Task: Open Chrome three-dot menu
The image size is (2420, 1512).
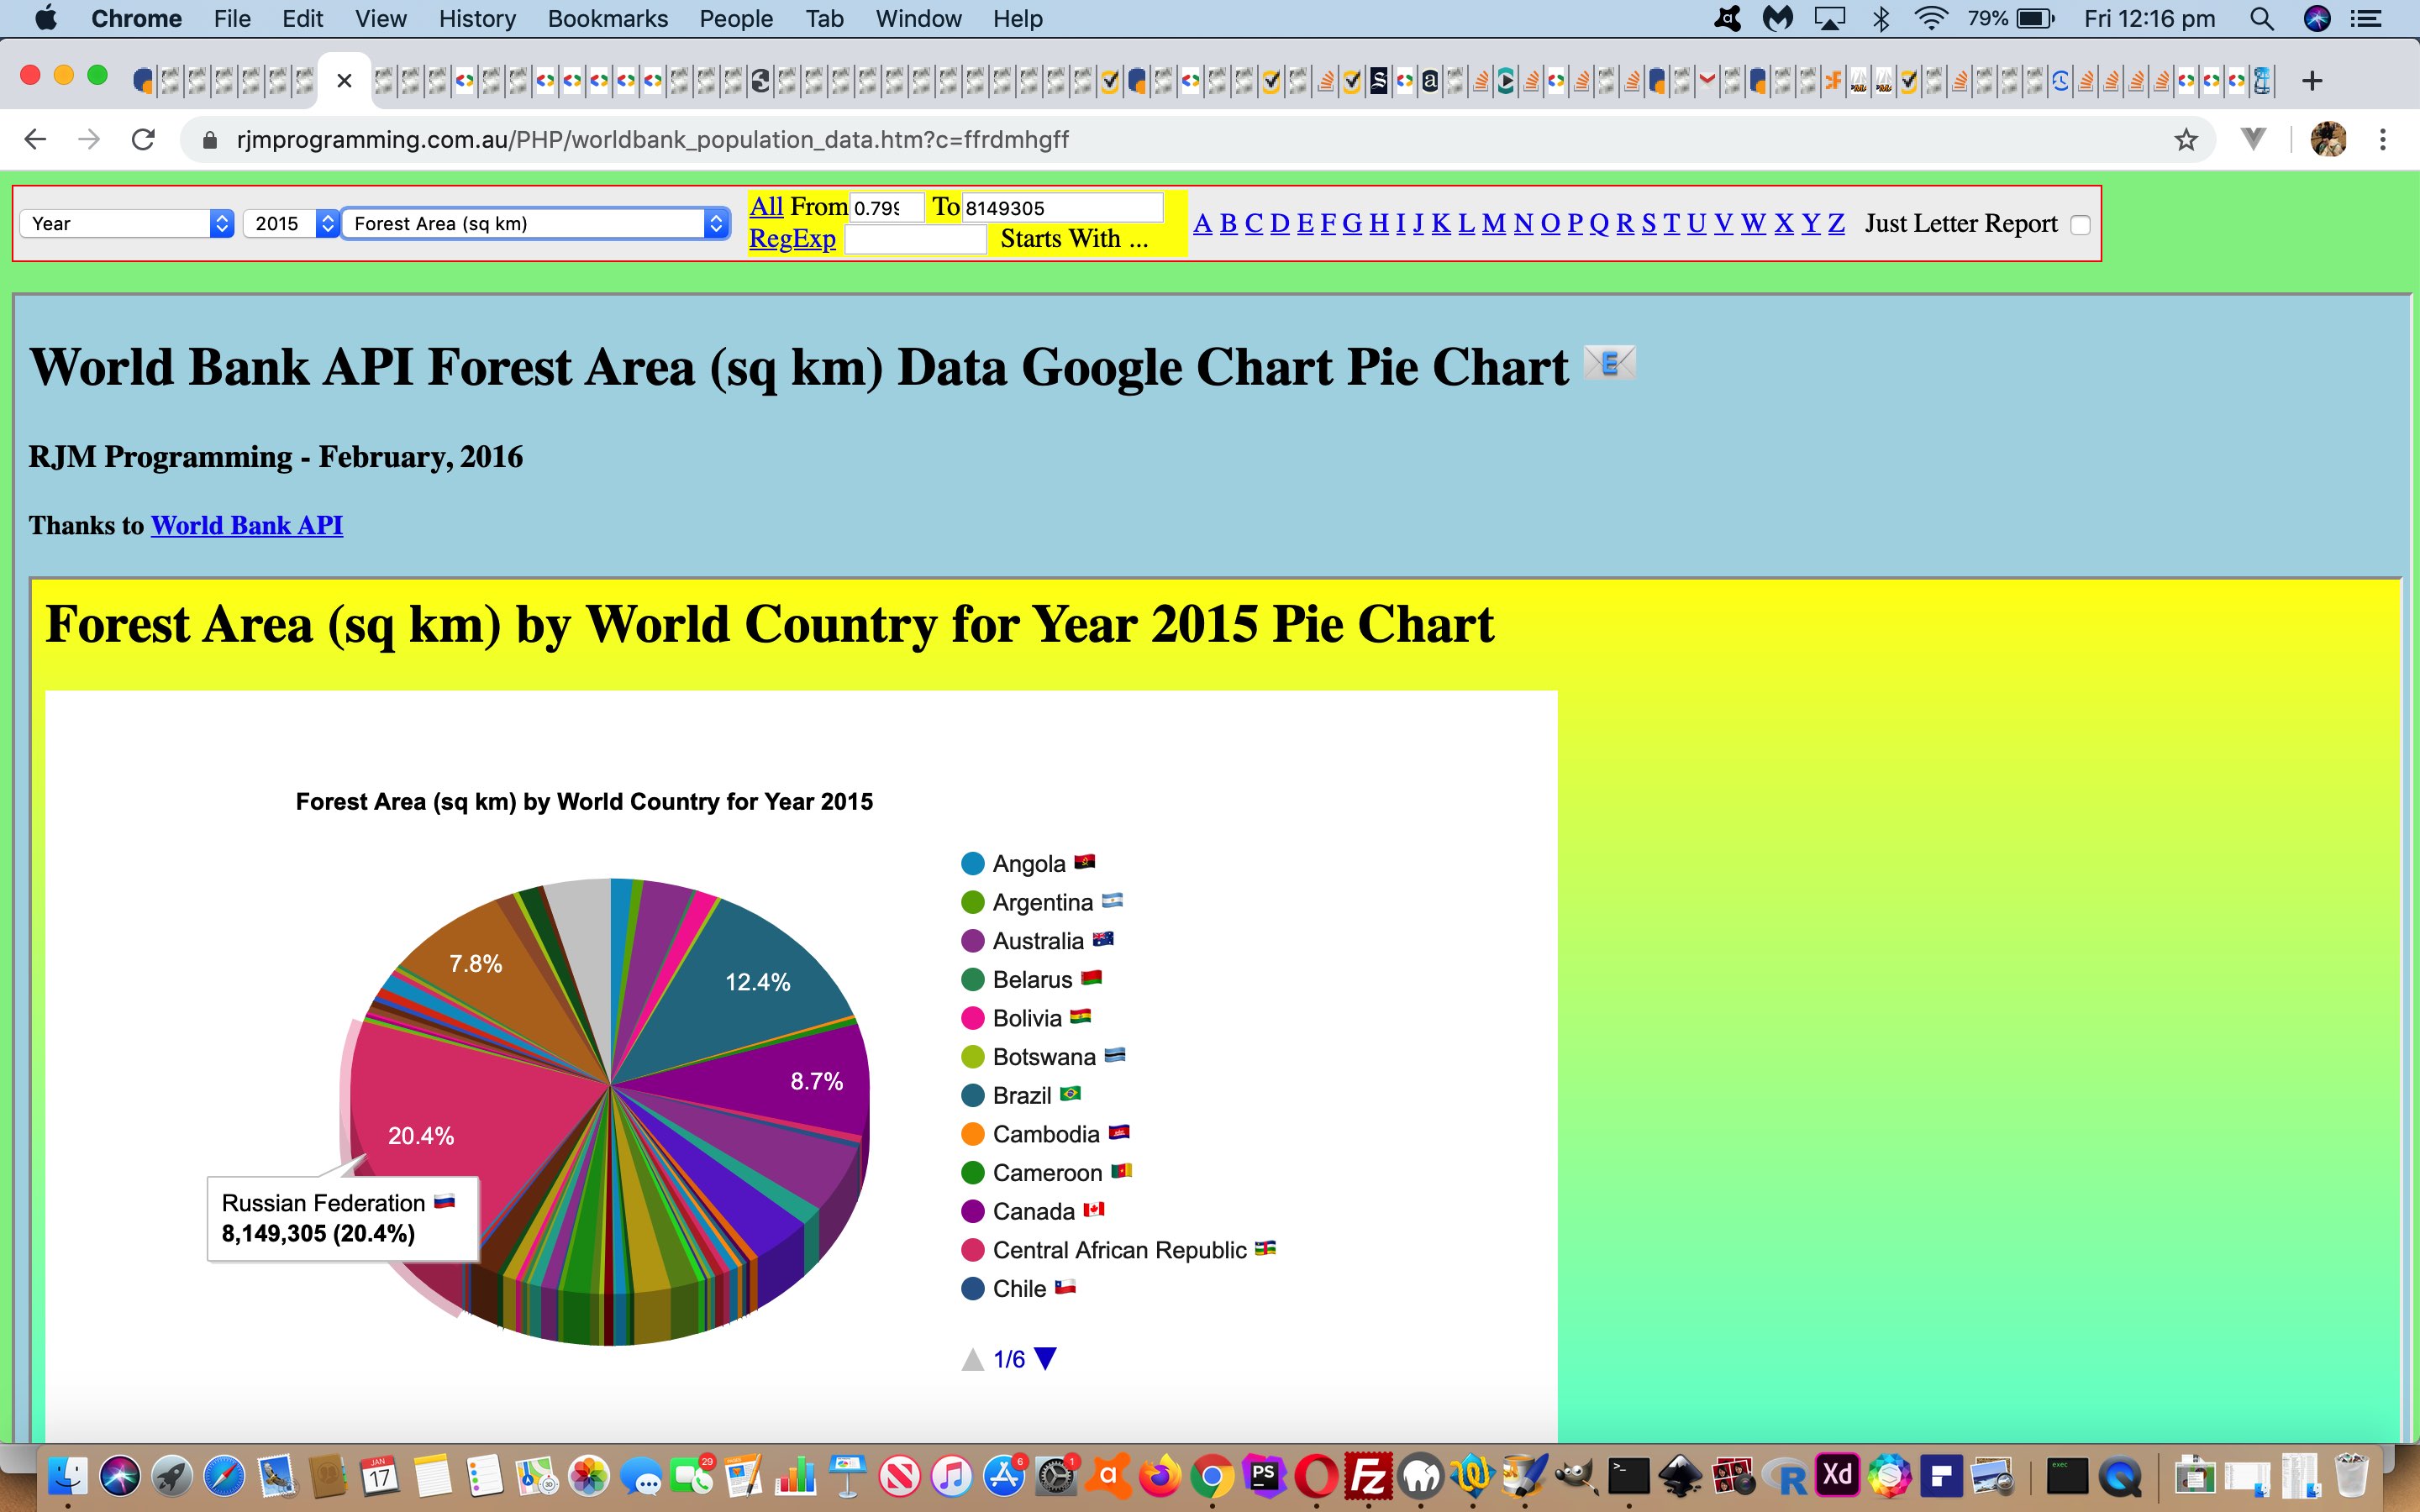Action: click(2383, 140)
